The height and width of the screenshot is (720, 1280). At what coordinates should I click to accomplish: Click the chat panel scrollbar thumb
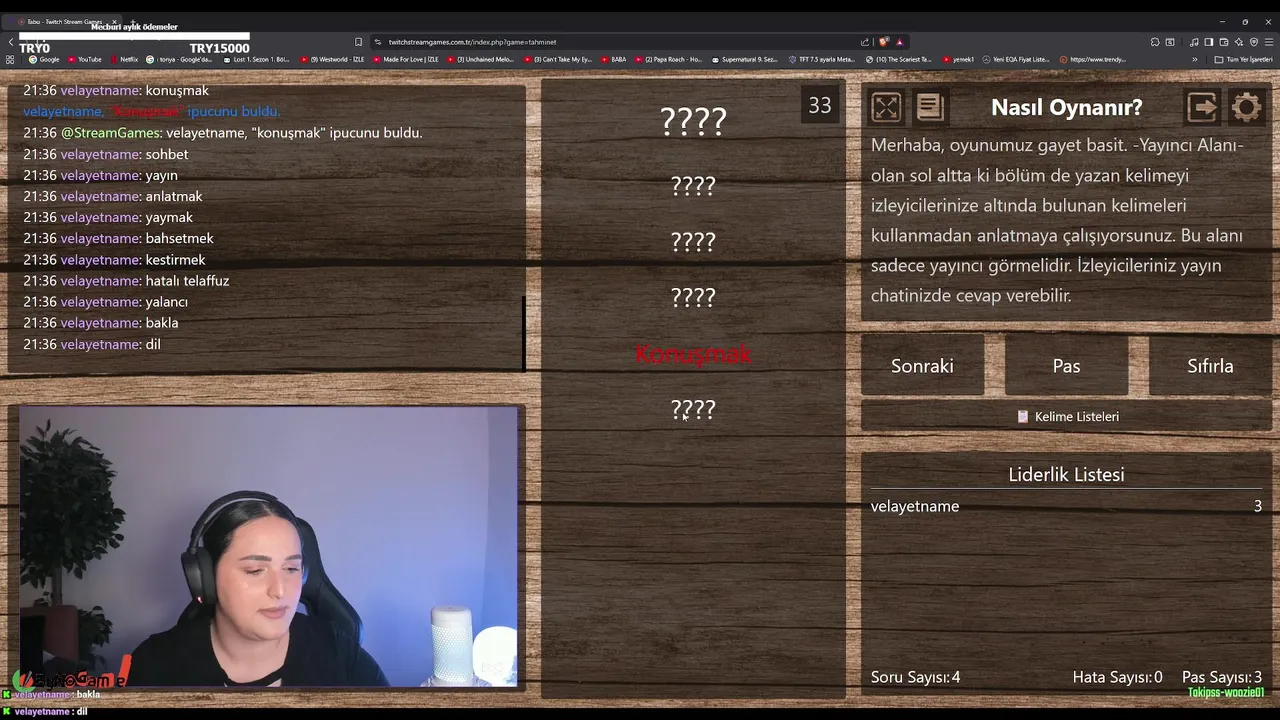coord(523,333)
